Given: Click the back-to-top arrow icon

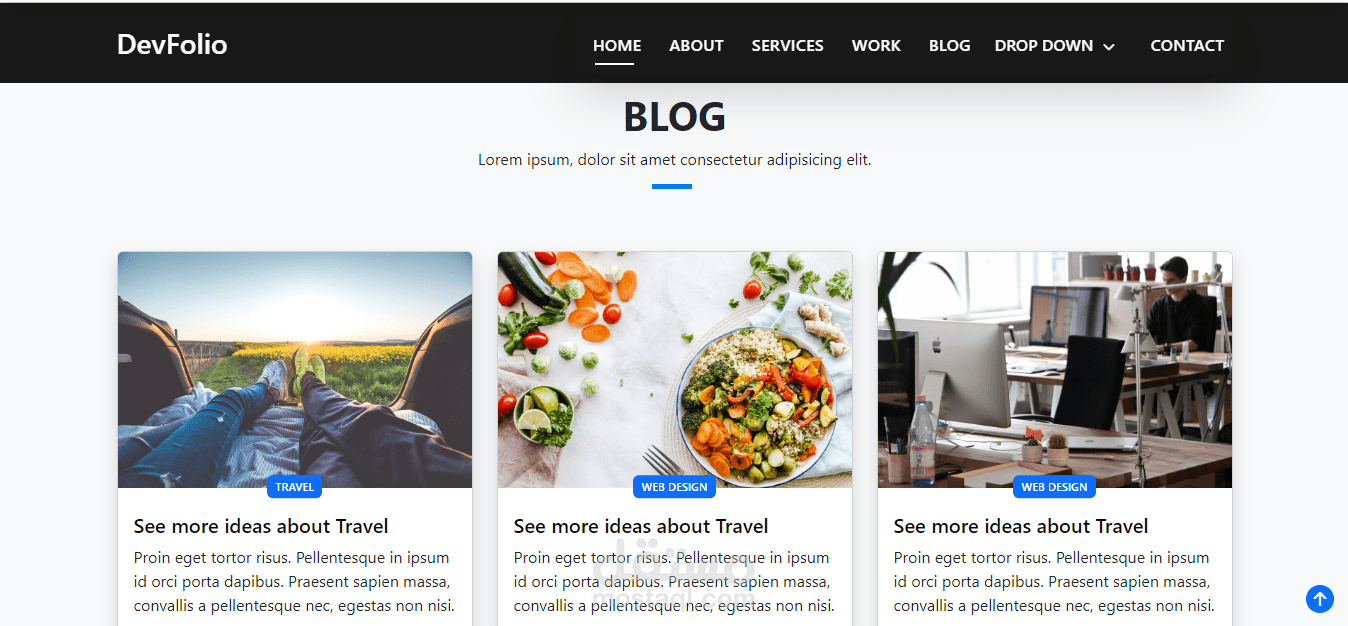Looking at the screenshot, I should tap(1319, 599).
